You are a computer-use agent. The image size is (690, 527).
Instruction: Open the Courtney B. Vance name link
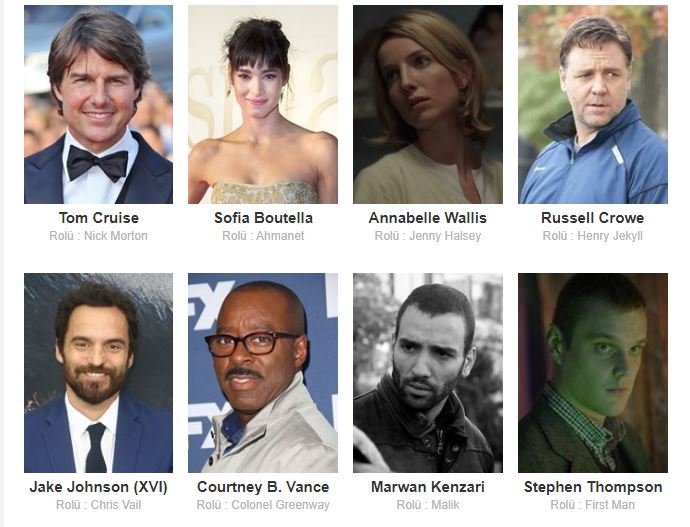263,487
